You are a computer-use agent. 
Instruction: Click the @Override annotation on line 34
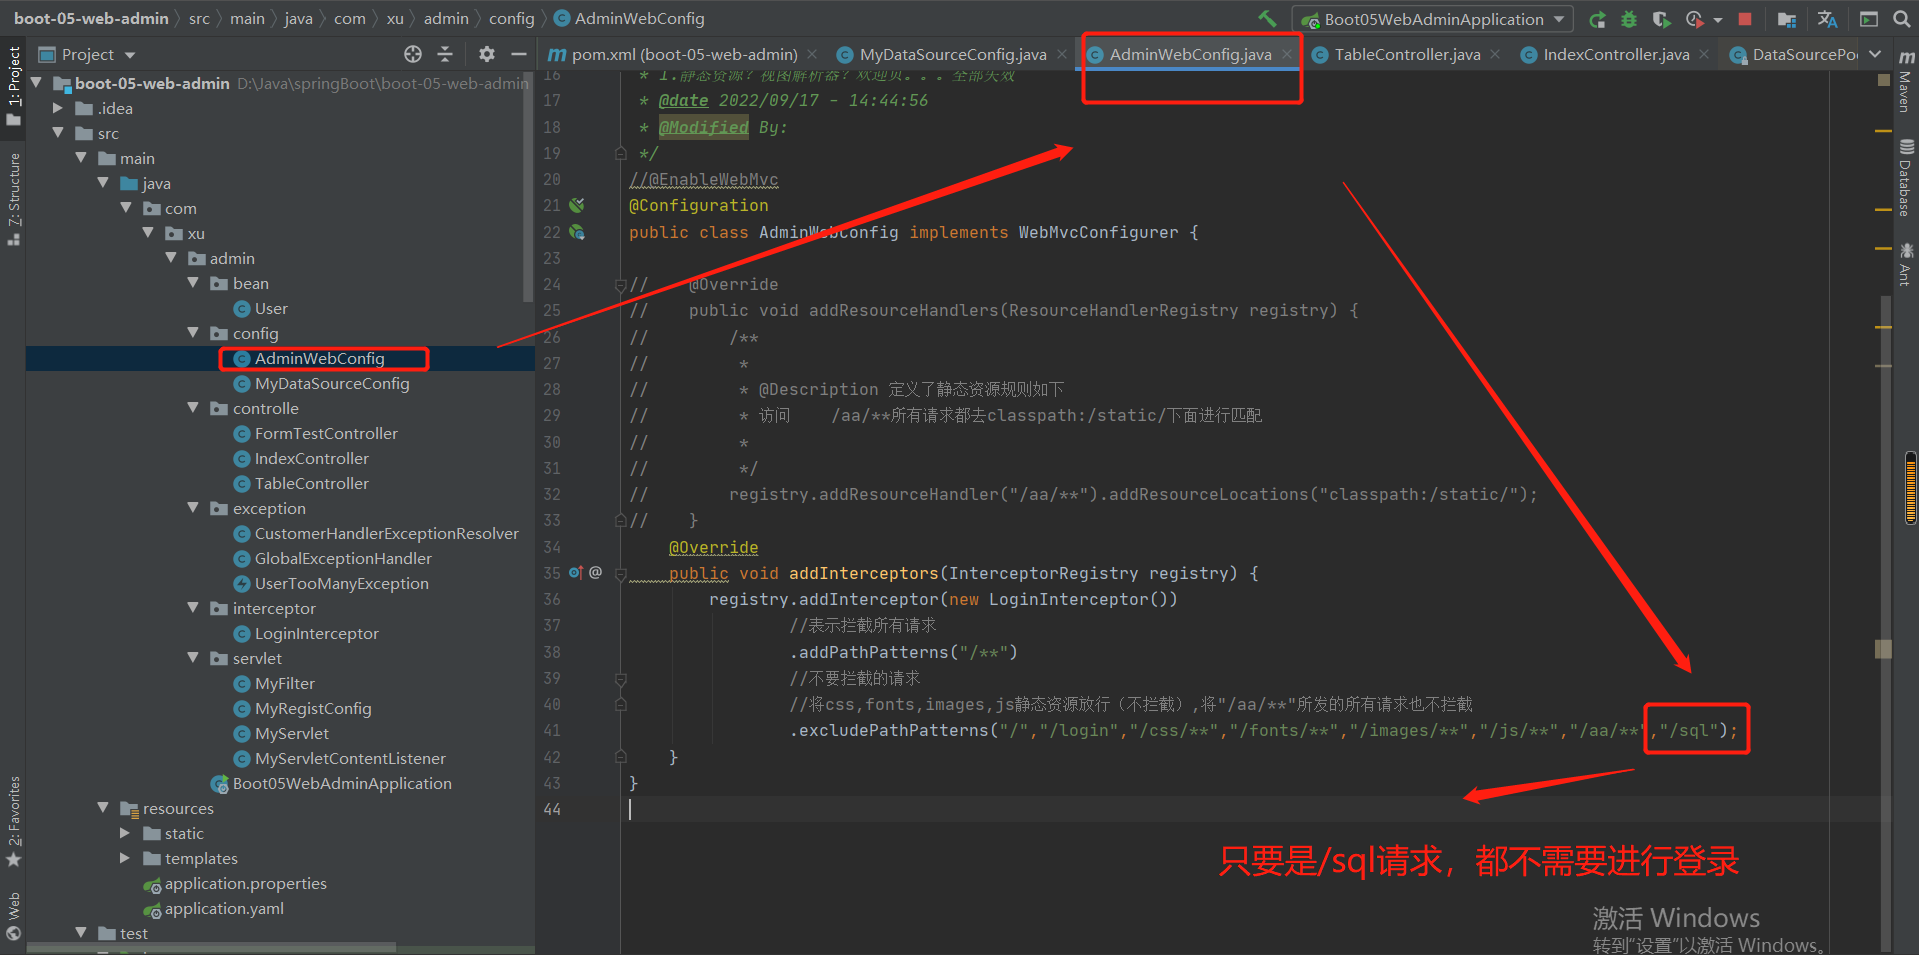pos(713,547)
